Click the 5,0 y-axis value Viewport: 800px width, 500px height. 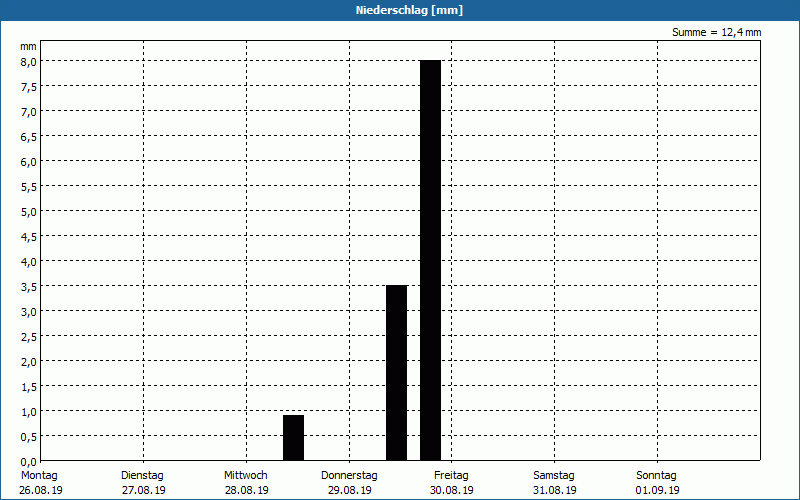coord(29,212)
